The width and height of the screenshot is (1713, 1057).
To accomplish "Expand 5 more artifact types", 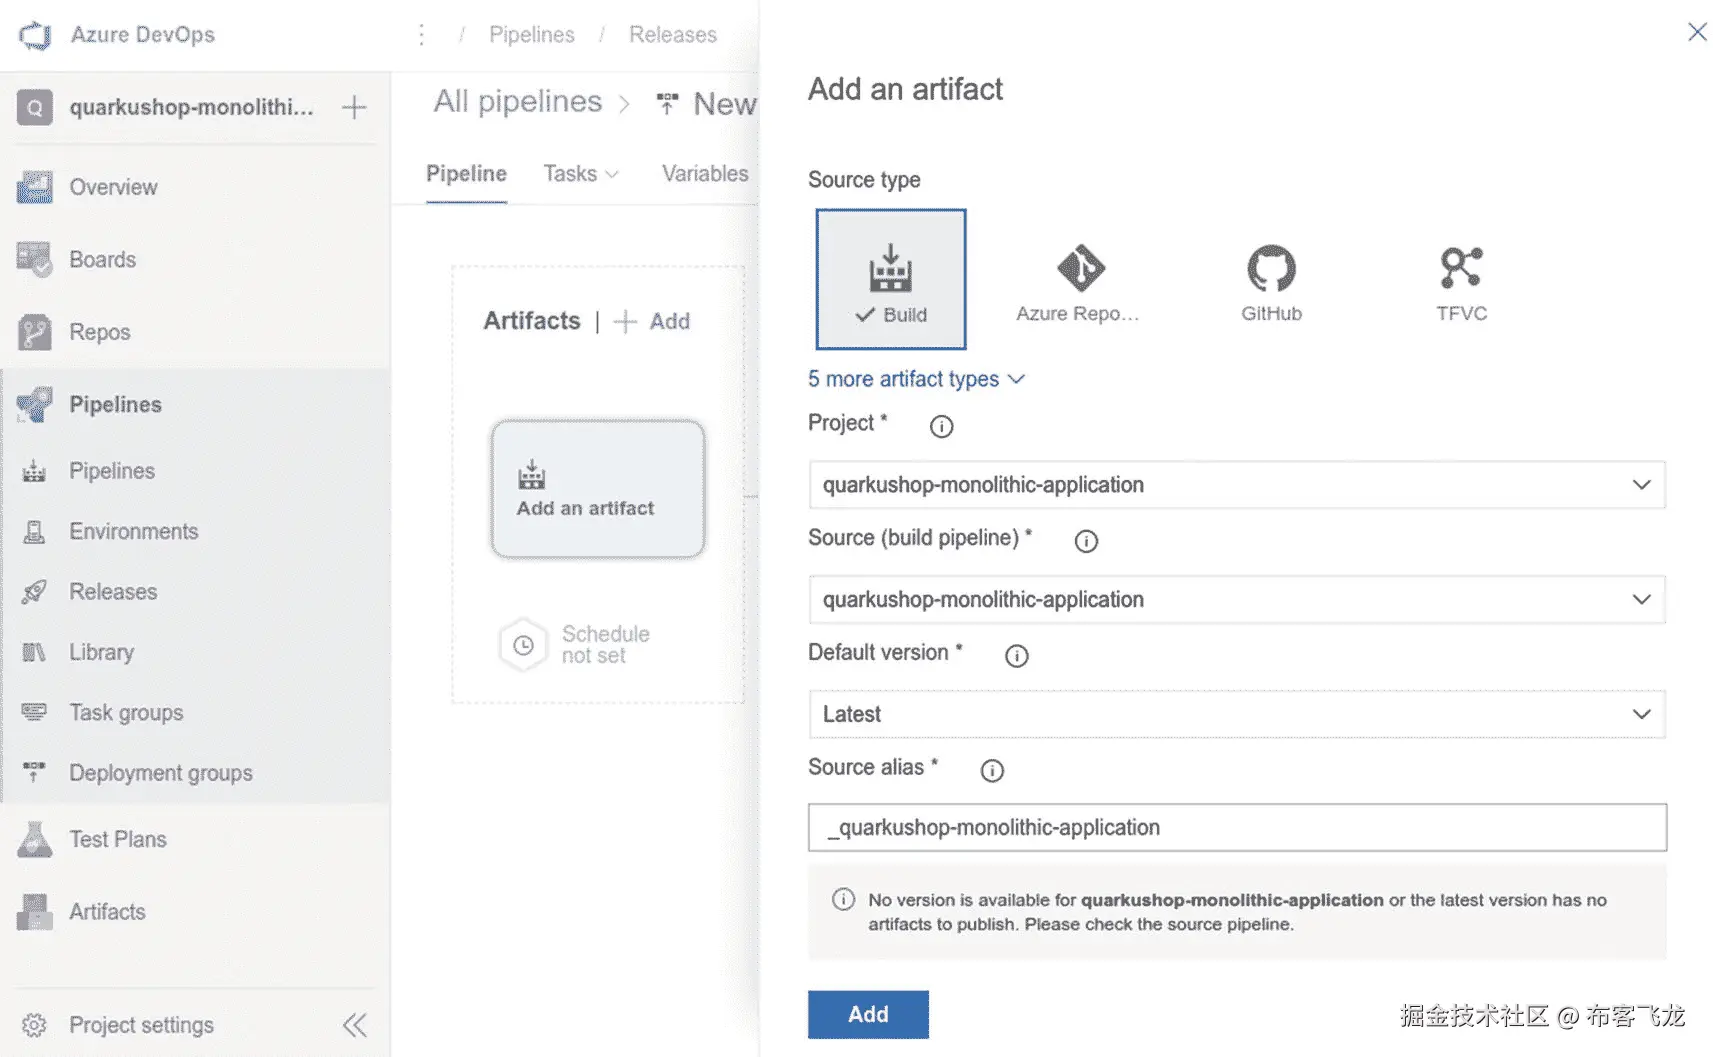I will (915, 379).
